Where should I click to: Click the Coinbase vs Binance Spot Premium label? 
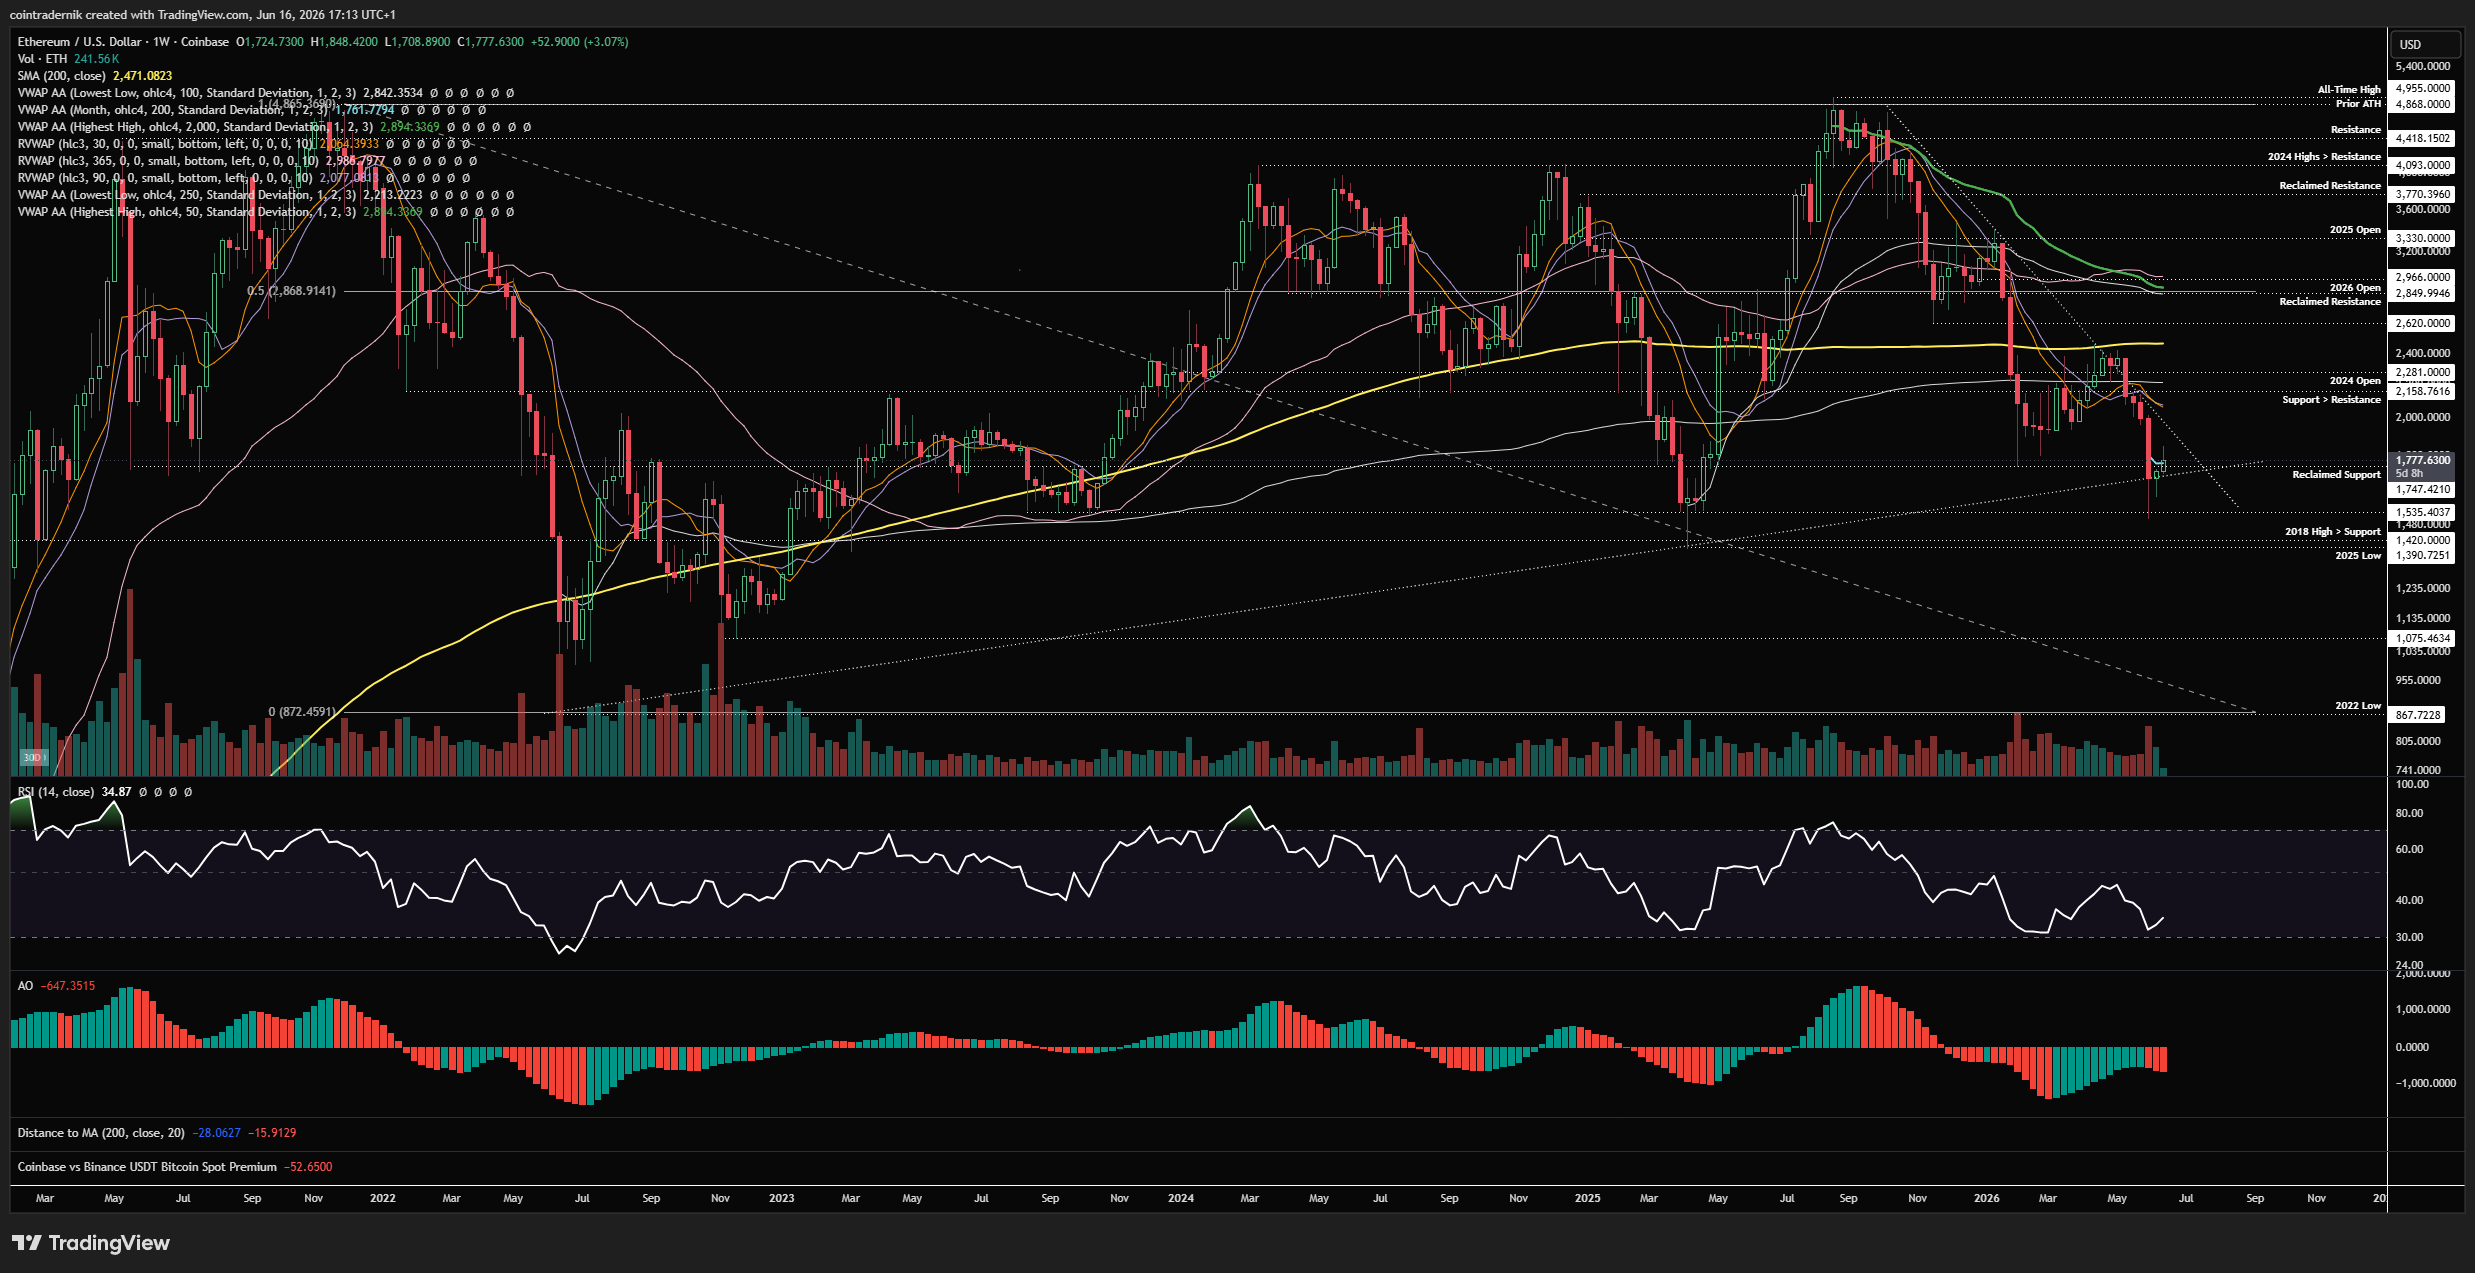point(147,1167)
